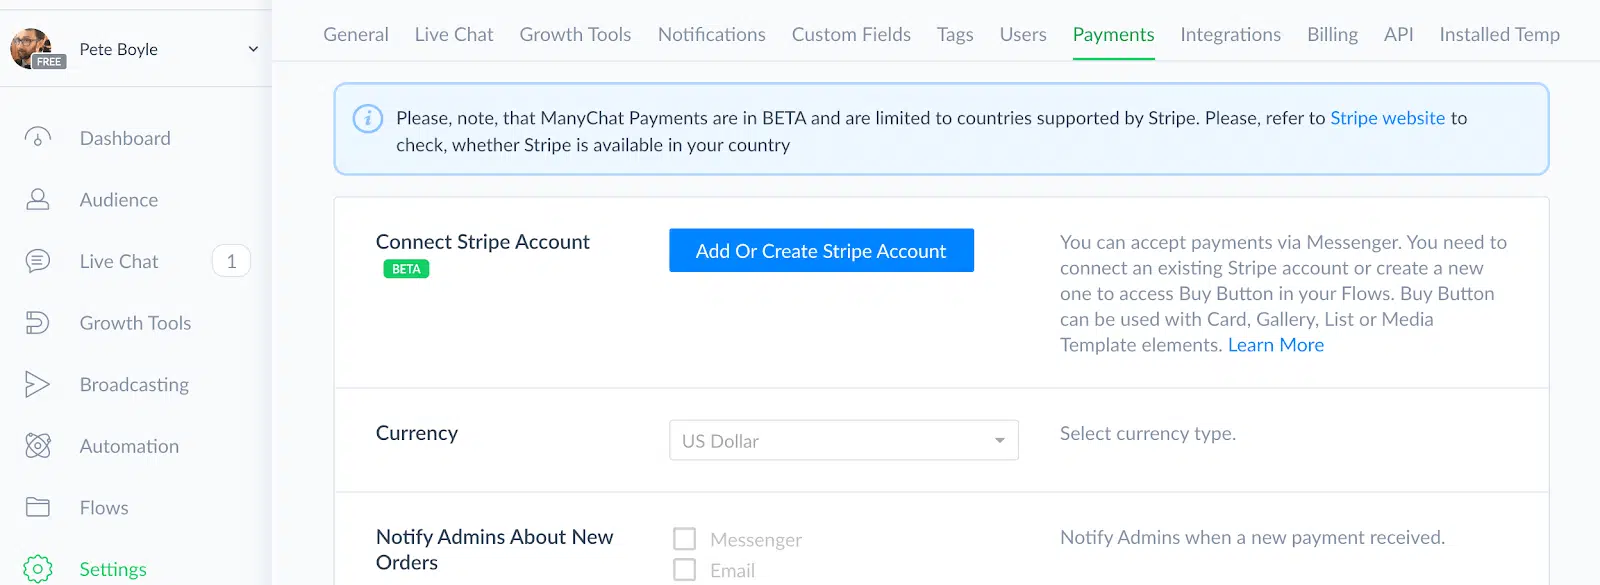Follow the Learn More link

click(x=1275, y=345)
